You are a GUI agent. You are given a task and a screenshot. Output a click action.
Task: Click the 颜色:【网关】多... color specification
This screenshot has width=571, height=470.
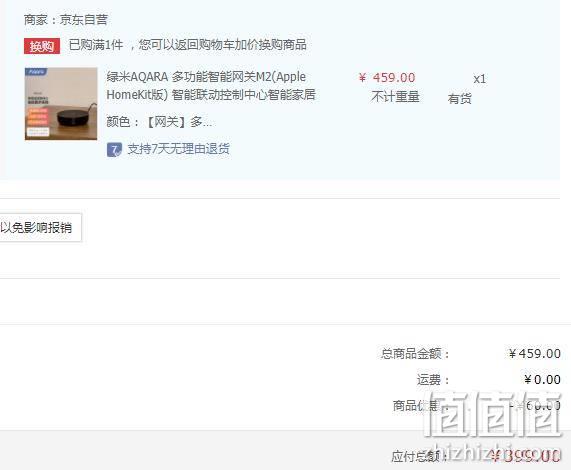click(x=159, y=122)
